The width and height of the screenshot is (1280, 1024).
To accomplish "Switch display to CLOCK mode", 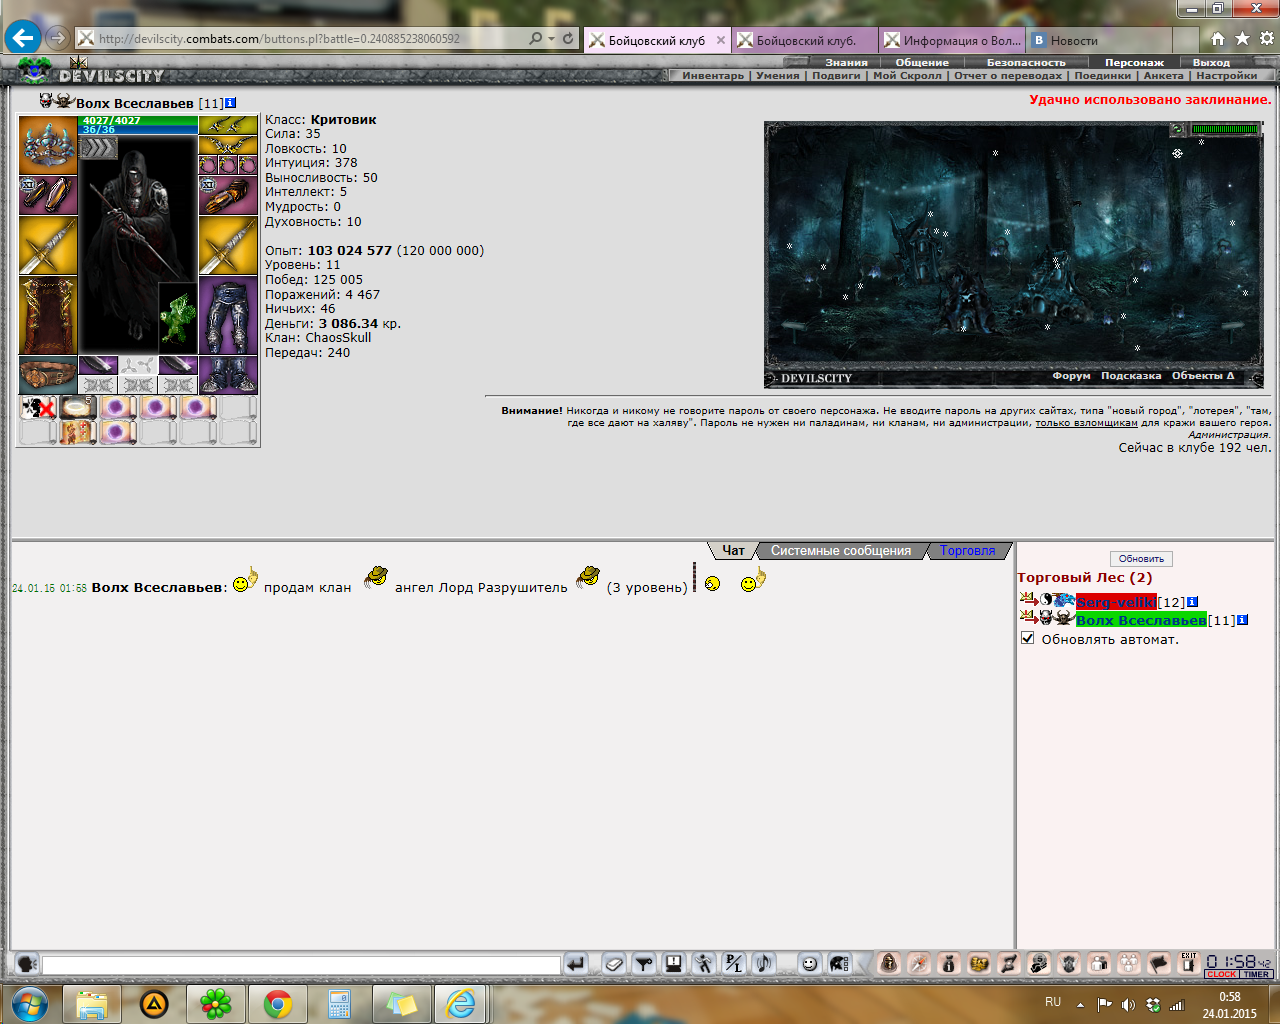I will (x=1221, y=974).
